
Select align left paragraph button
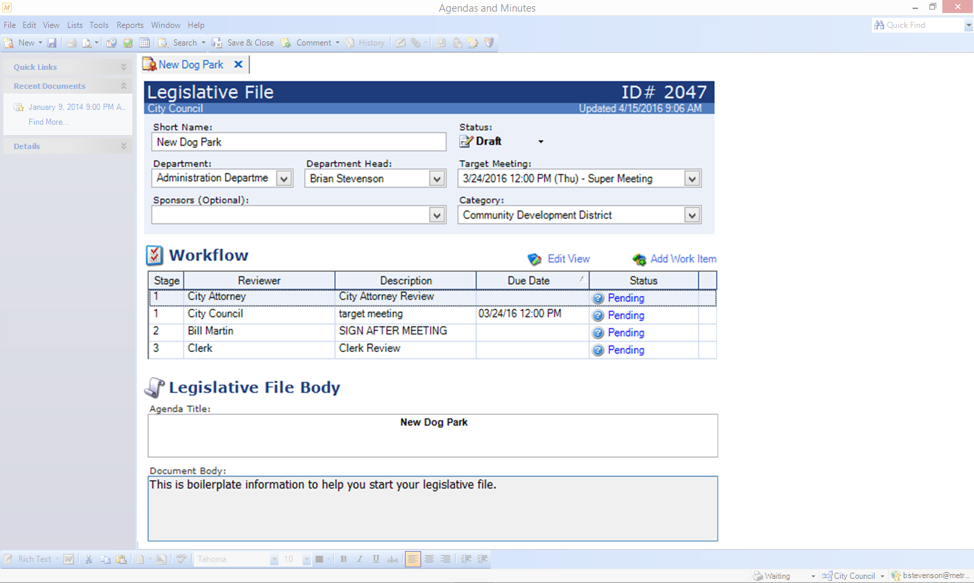412,559
